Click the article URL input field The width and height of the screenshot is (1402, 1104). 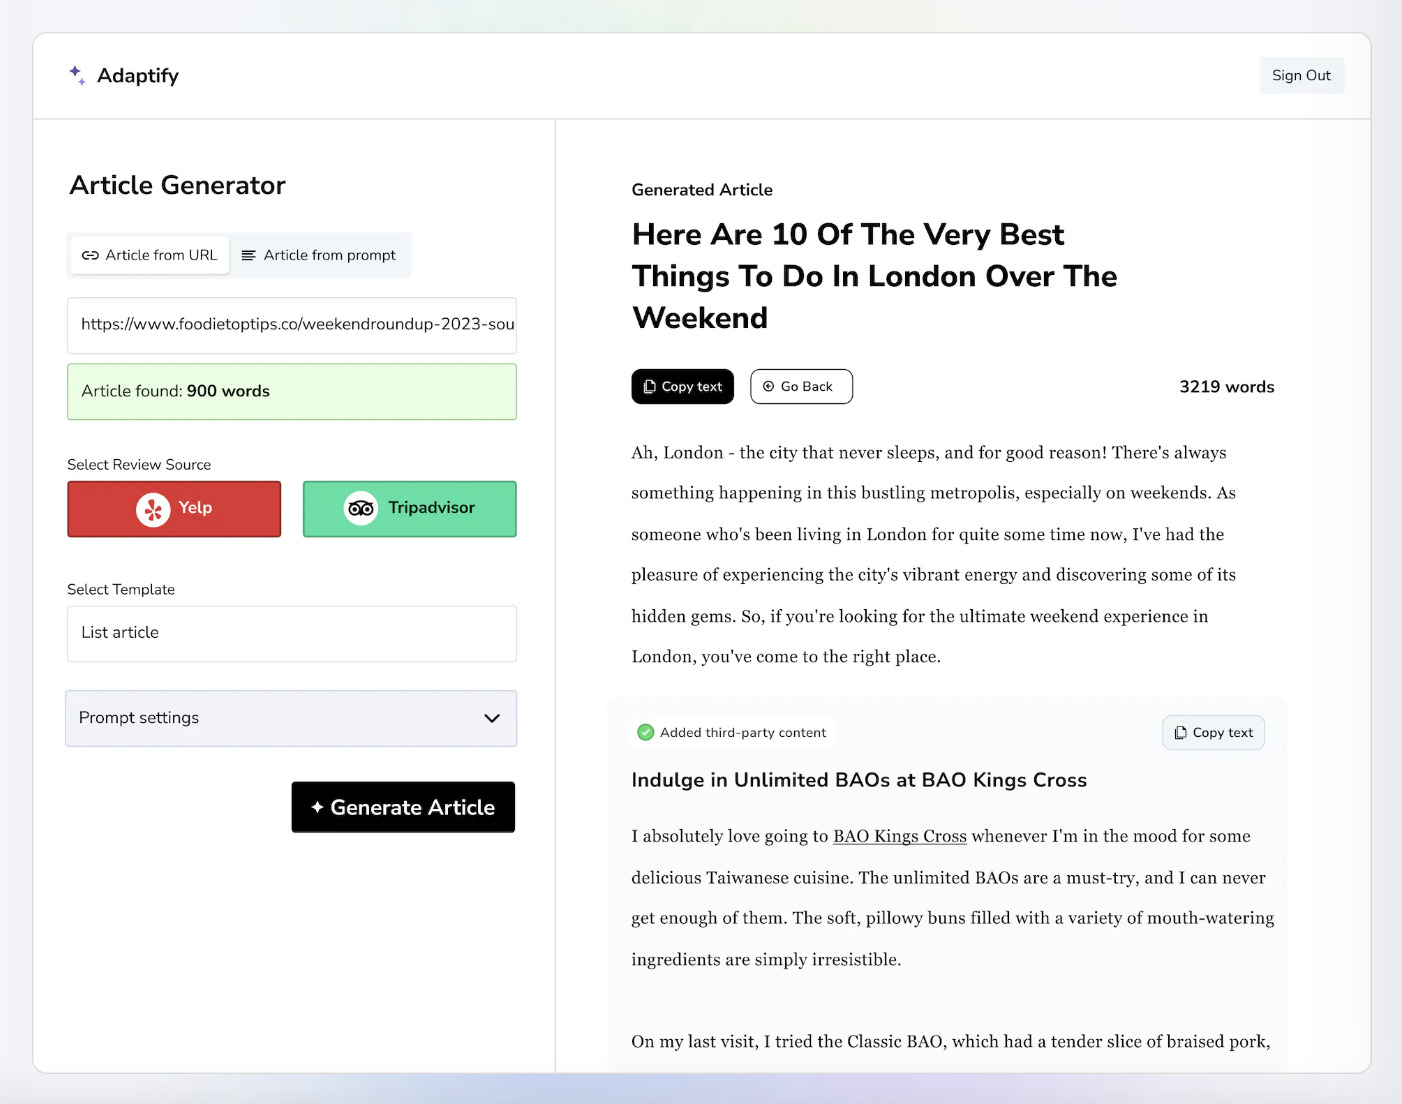click(291, 325)
